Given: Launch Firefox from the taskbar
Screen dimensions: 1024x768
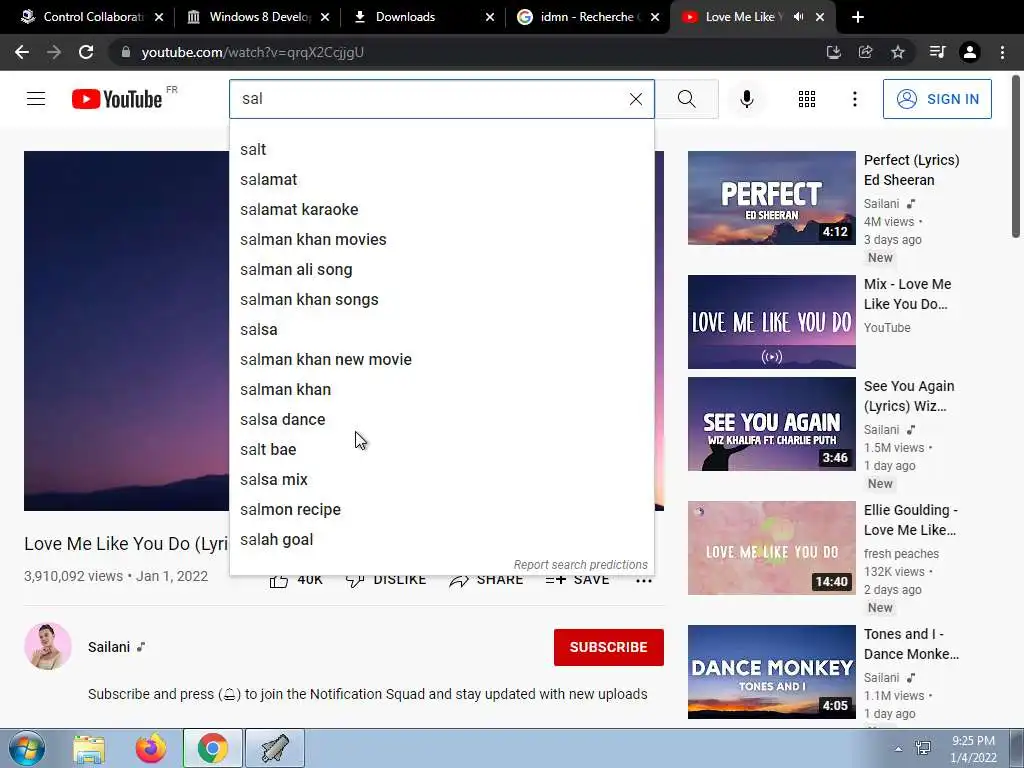Looking at the screenshot, I should pyautogui.click(x=151, y=749).
